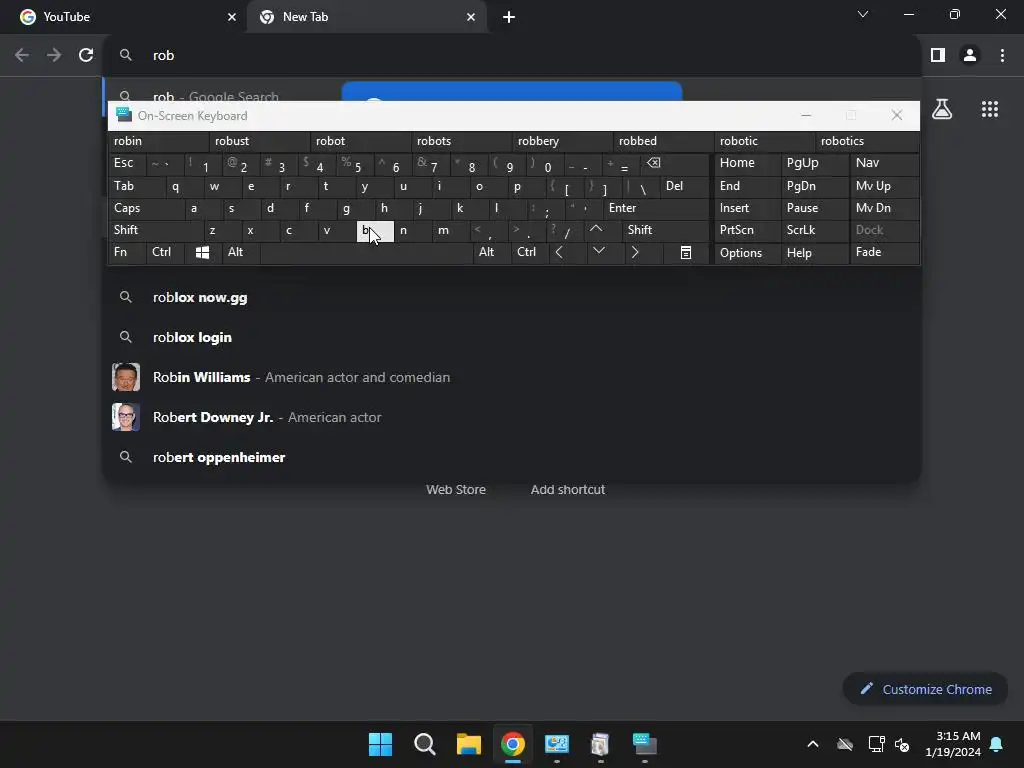Open Windows Start menu

(x=380, y=744)
